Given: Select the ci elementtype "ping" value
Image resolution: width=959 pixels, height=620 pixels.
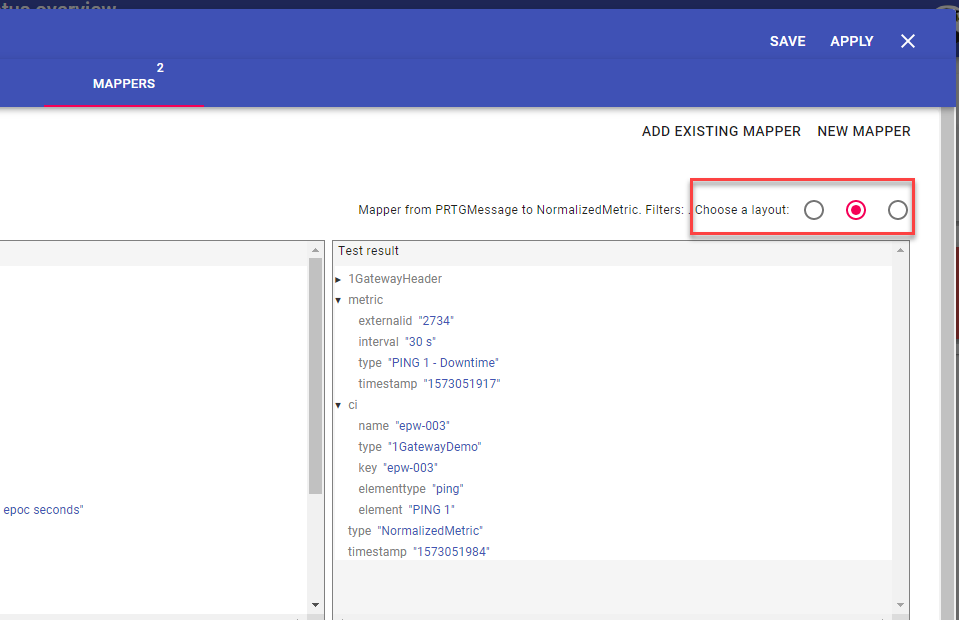Looking at the screenshot, I should [447, 489].
